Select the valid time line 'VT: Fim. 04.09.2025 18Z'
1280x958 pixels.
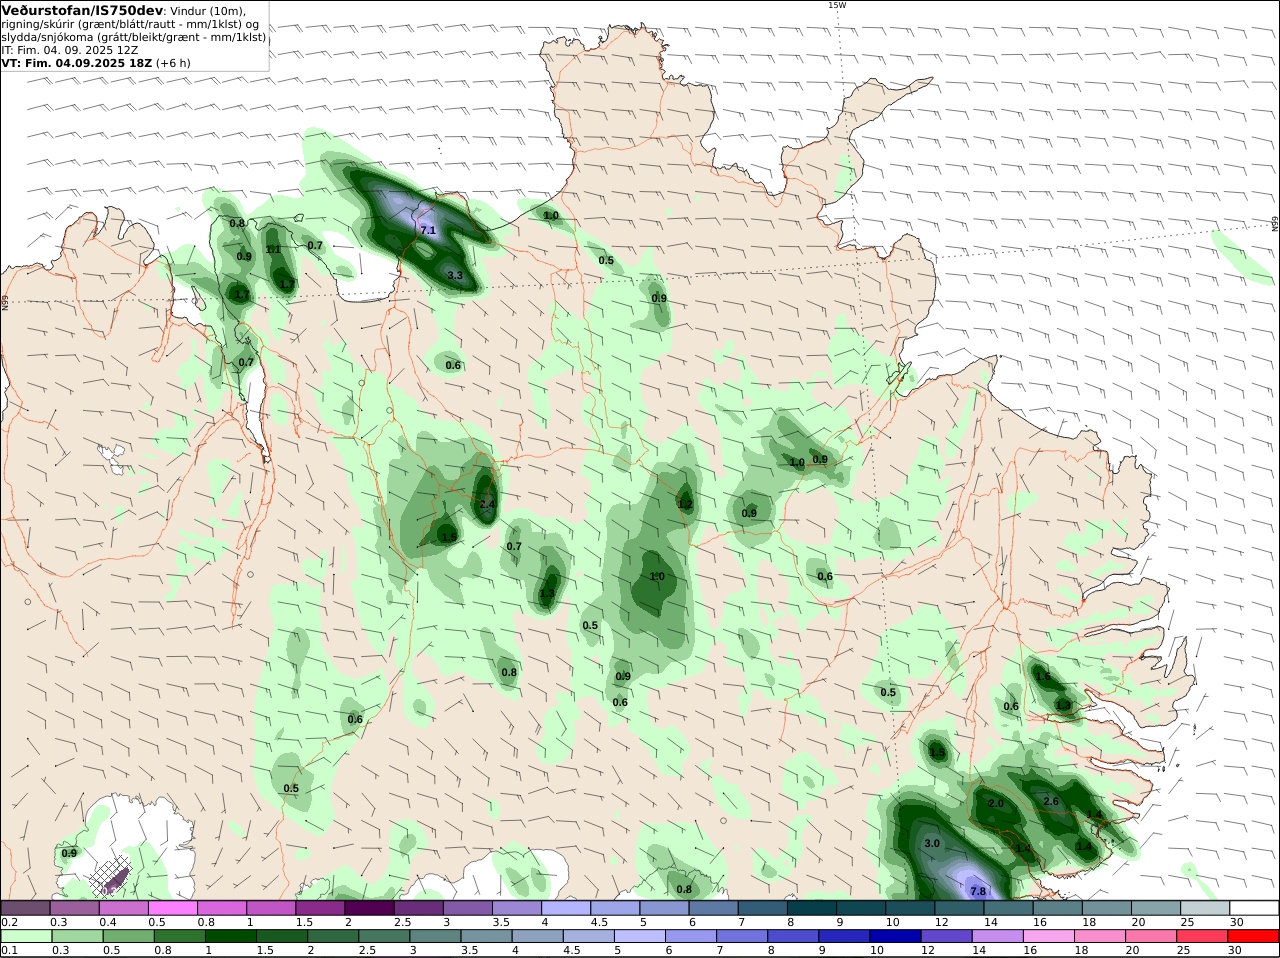point(78,63)
